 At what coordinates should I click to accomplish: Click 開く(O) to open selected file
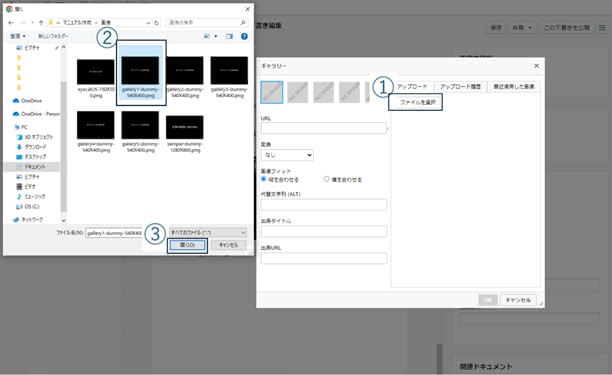[187, 245]
